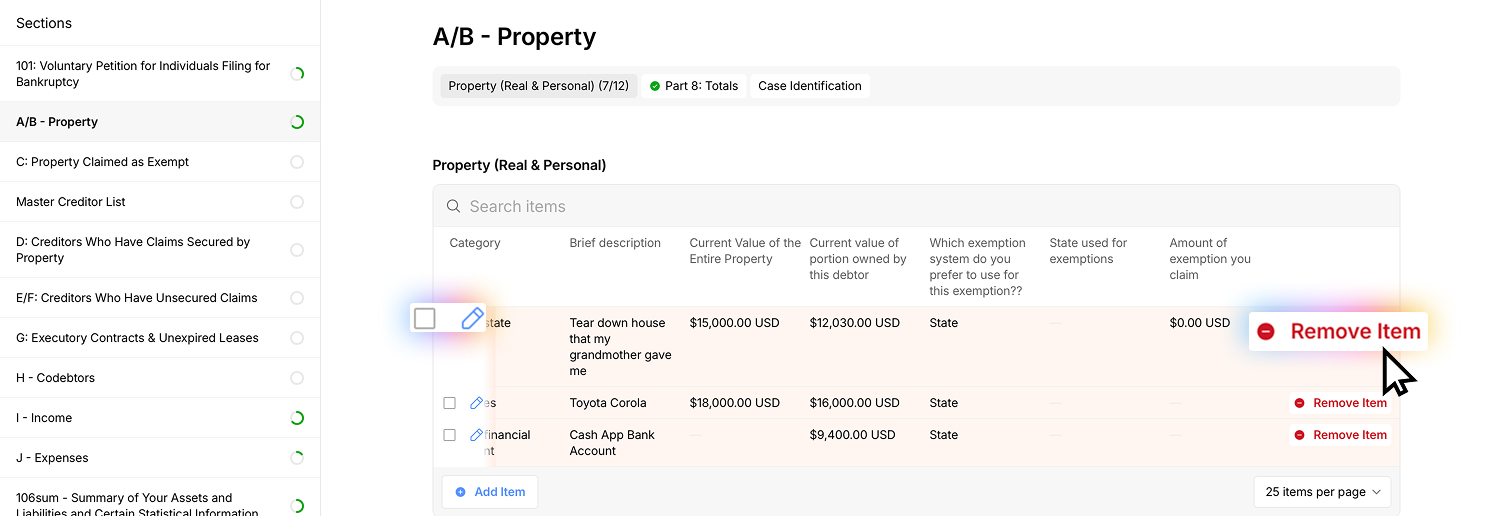Select Property (Real & Personal) (7/12) tab
This screenshot has height=516, width=1512.
(x=538, y=86)
